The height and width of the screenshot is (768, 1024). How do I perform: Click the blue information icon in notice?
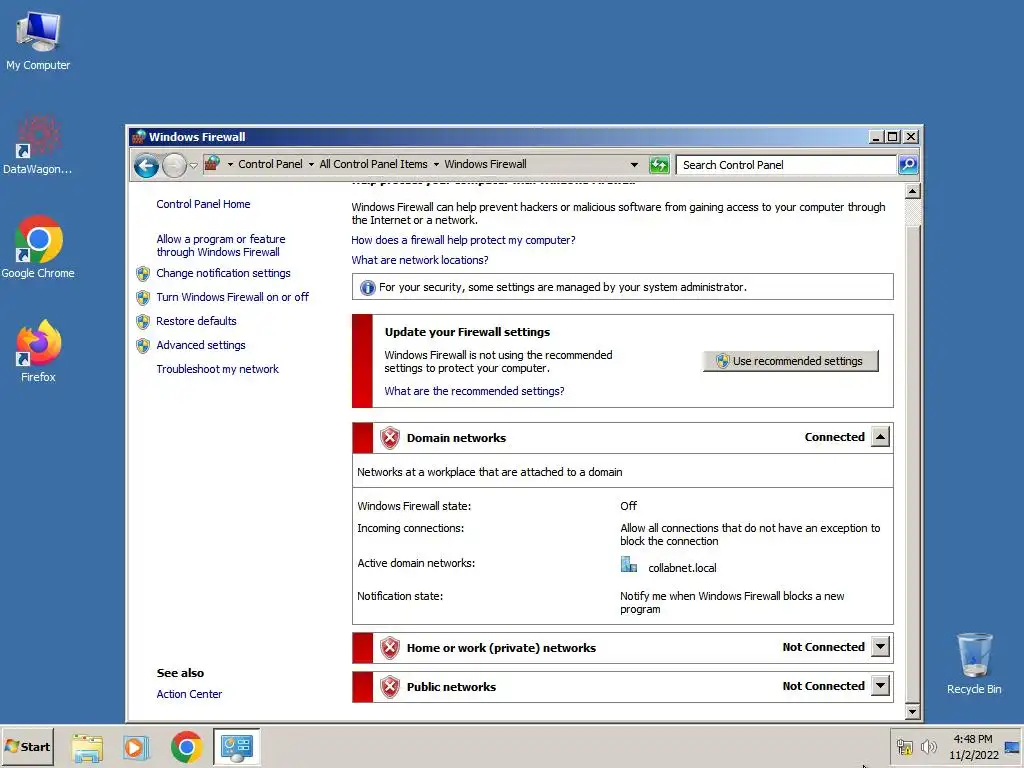click(x=368, y=287)
